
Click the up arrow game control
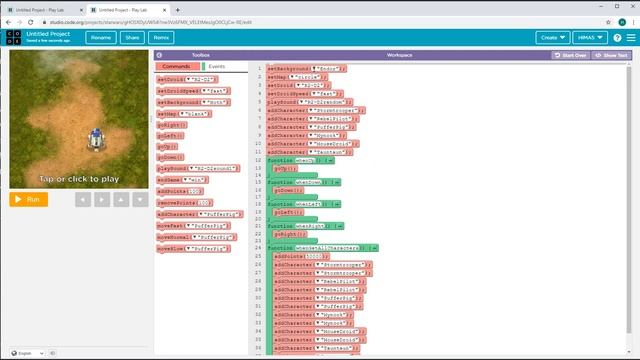(x=121, y=200)
